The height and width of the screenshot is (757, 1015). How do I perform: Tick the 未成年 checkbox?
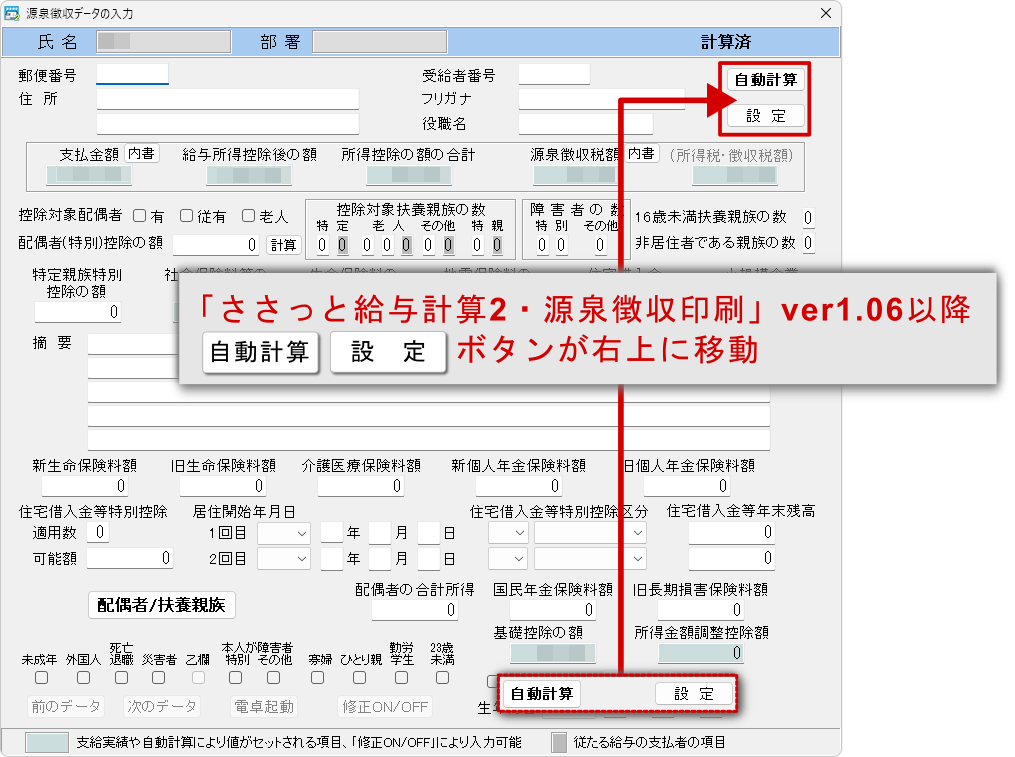click(x=41, y=678)
